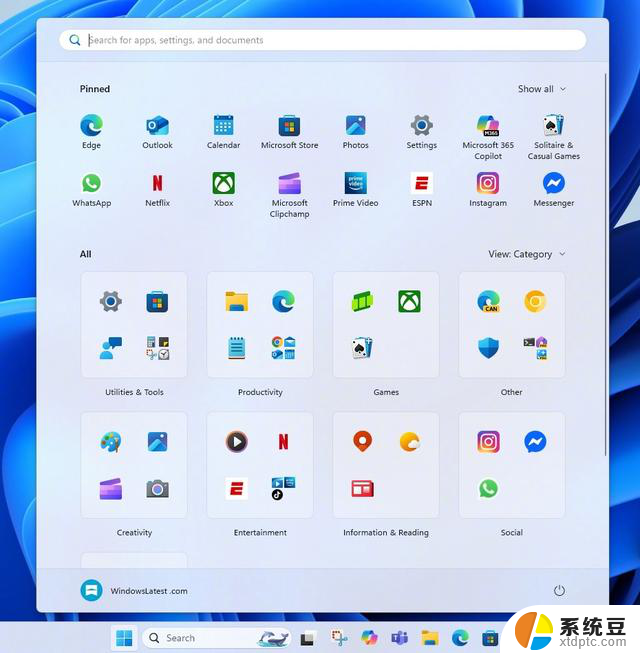Screen dimensions: 640x653
Task: Expand more apps in Productivity folder
Action: click(x=284, y=348)
